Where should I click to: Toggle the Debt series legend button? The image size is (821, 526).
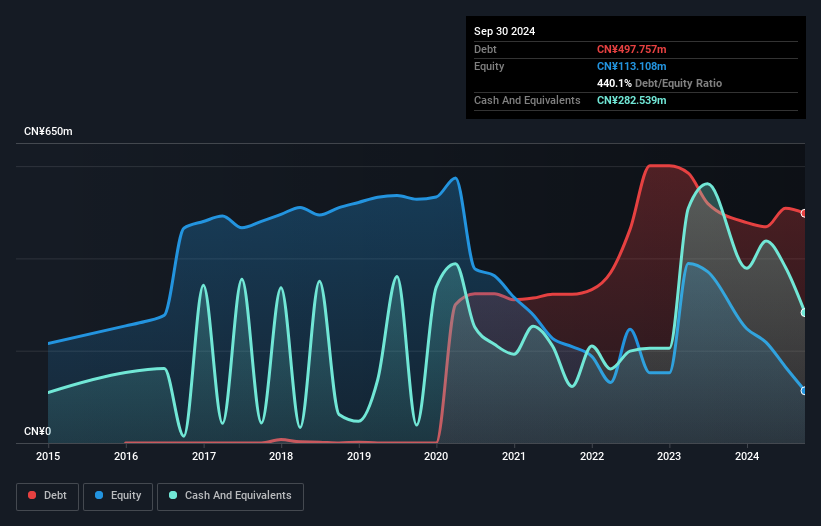pos(48,496)
